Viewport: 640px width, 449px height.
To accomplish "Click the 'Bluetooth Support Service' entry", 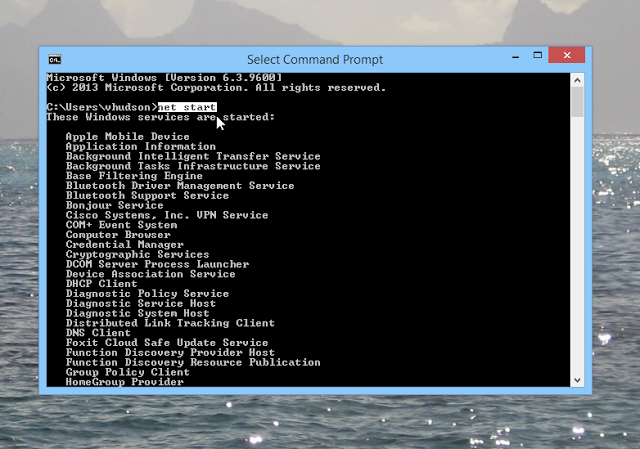I will [147, 196].
